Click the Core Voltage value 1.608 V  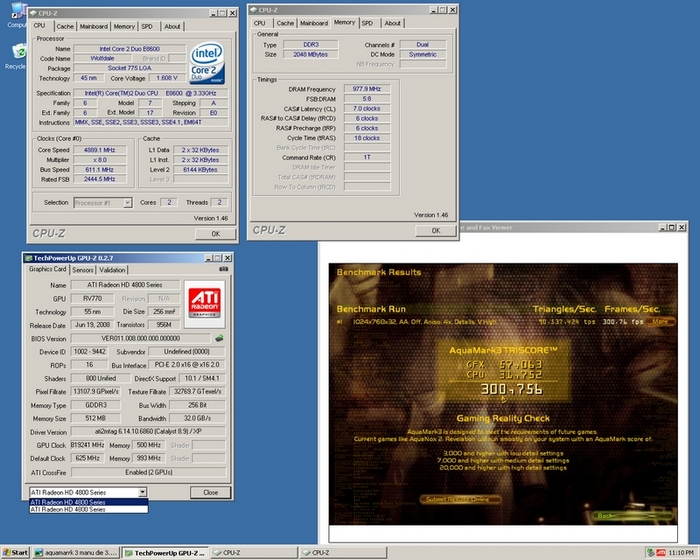[x=167, y=78]
